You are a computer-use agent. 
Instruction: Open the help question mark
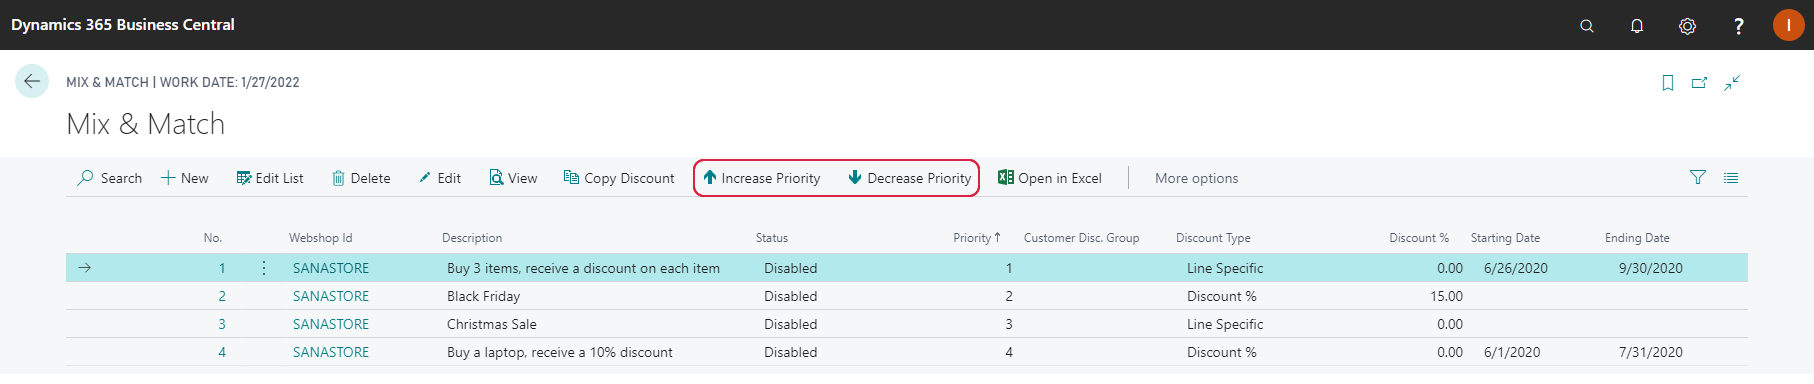coord(1738,26)
